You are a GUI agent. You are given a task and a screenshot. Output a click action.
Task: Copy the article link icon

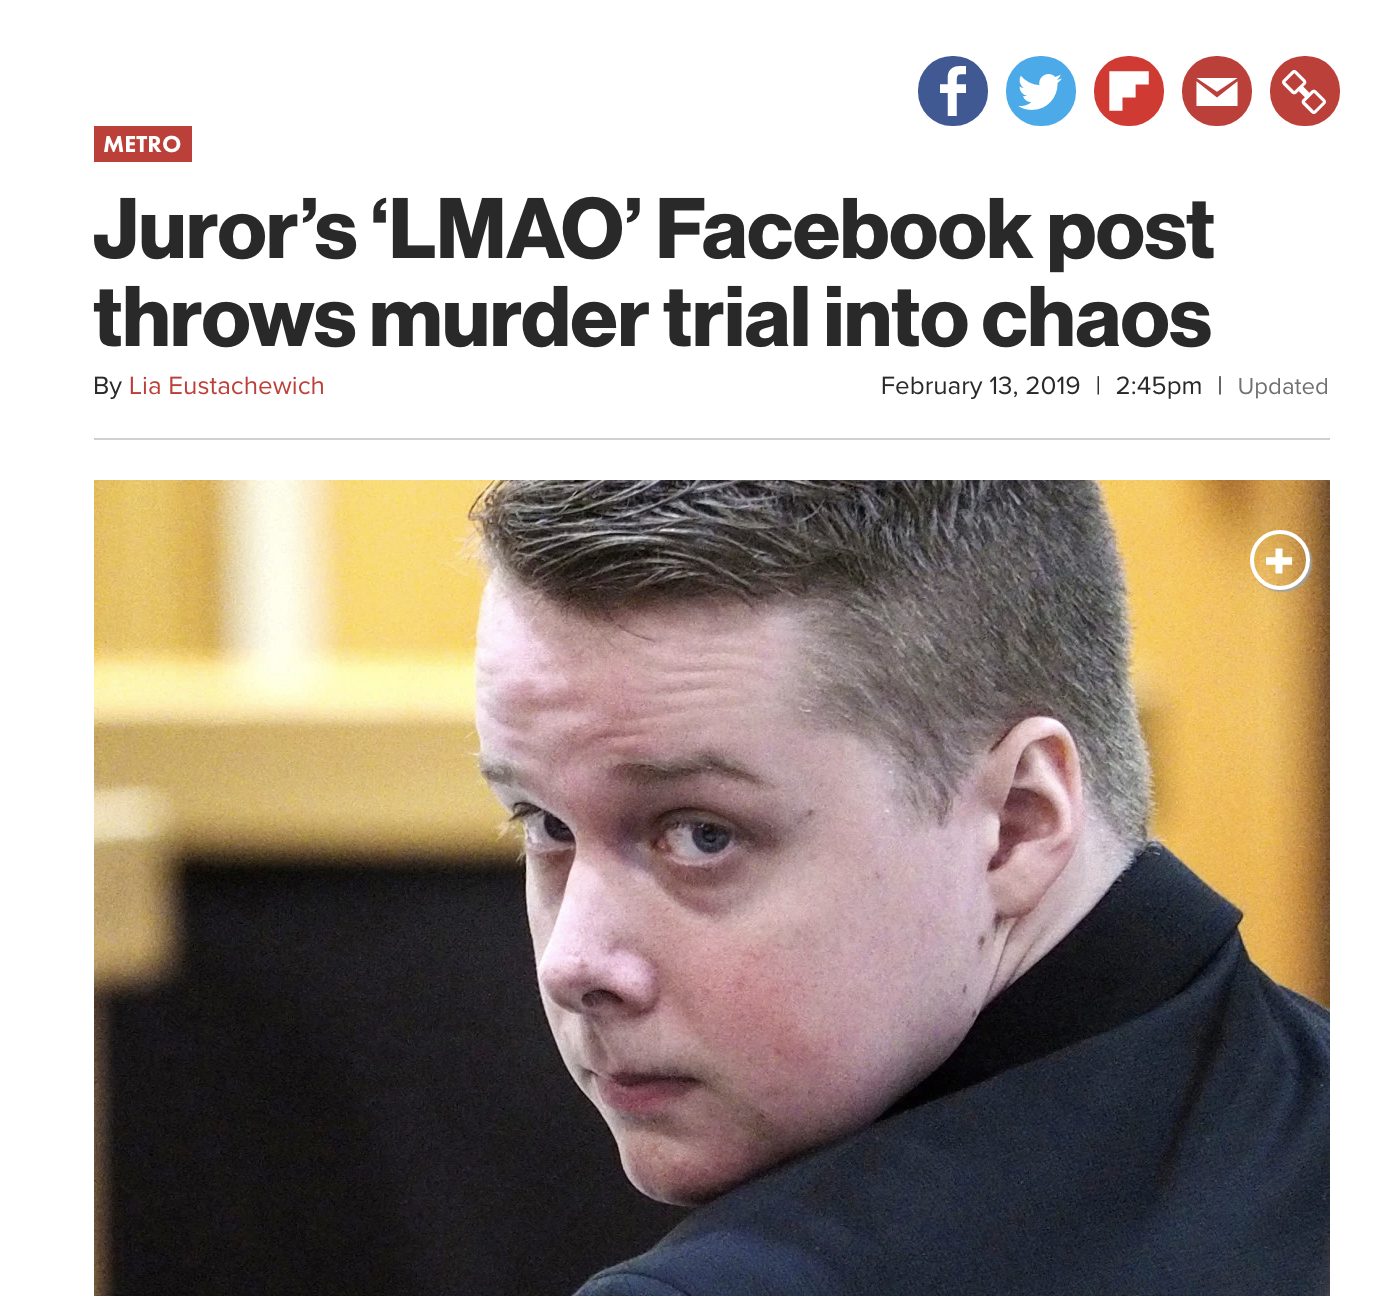(x=1305, y=91)
